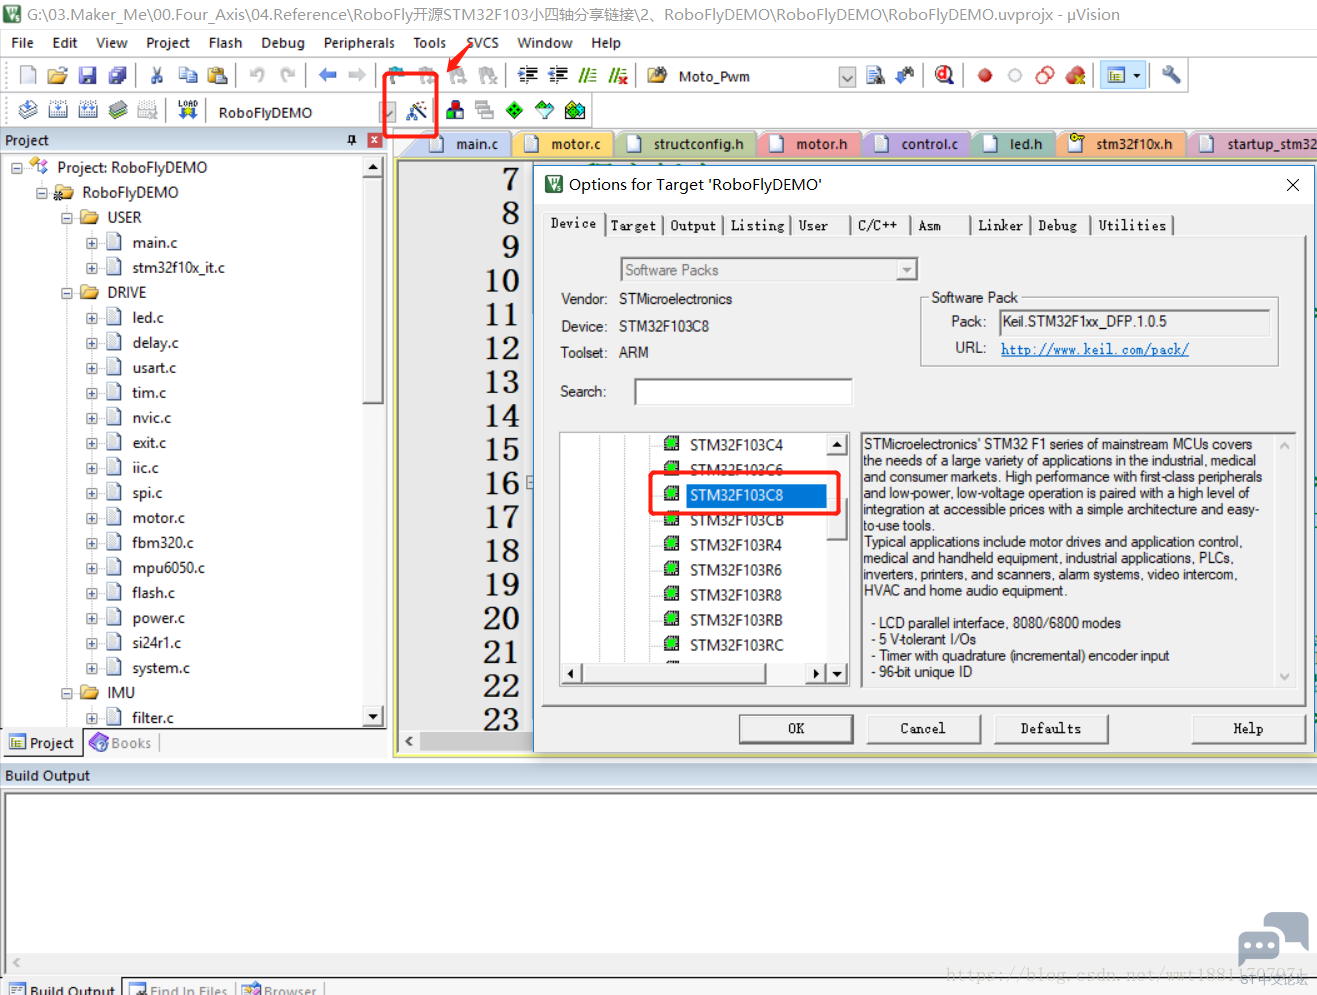Click the device list's up arrow
The height and width of the screenshot is (995, 1317).
tap(838, 445)
